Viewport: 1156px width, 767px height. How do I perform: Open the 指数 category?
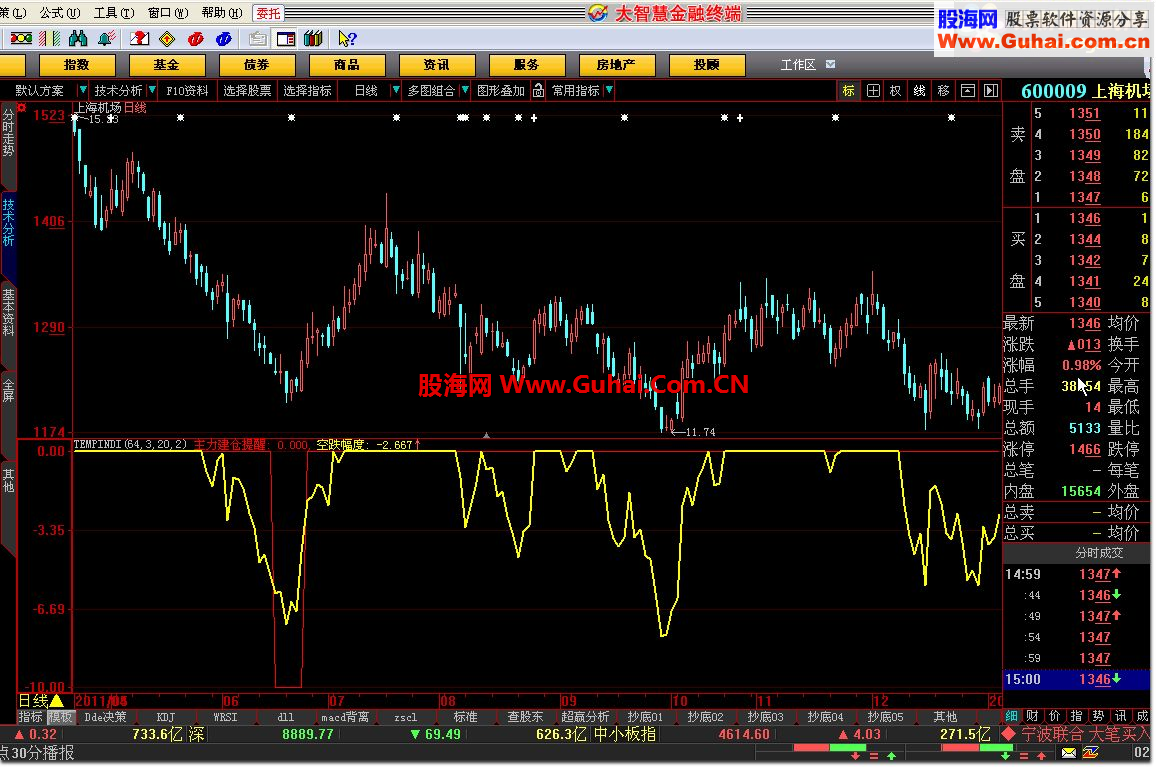pos(77,65)
